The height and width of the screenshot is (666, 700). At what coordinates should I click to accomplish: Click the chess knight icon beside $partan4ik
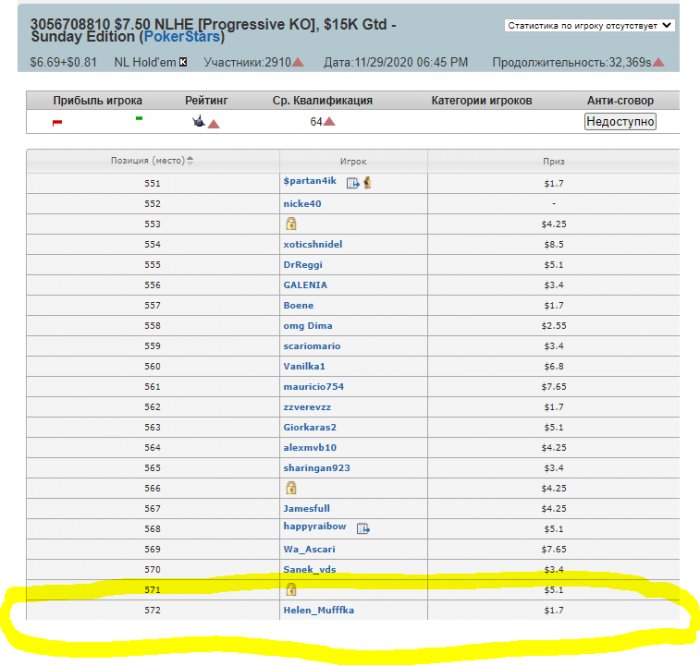point(367,182)
